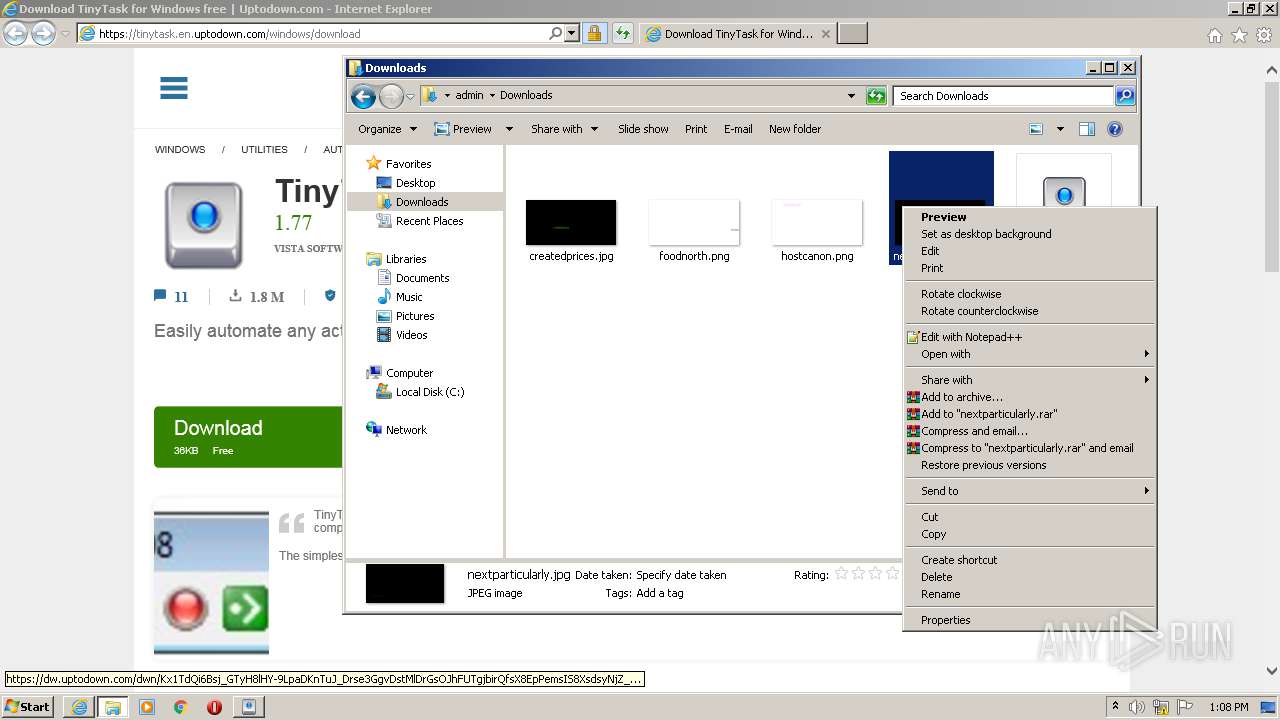Open the hamburger menu on Uptodown page
This screenshot has height=720, width=1280.
174,88
